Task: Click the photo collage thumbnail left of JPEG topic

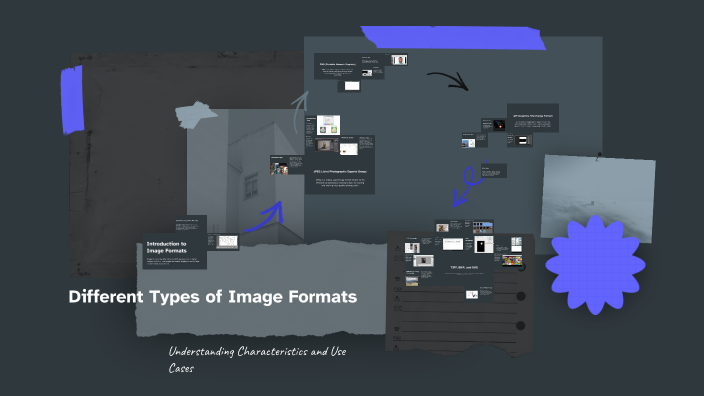Action: click(x=279, y=169)
